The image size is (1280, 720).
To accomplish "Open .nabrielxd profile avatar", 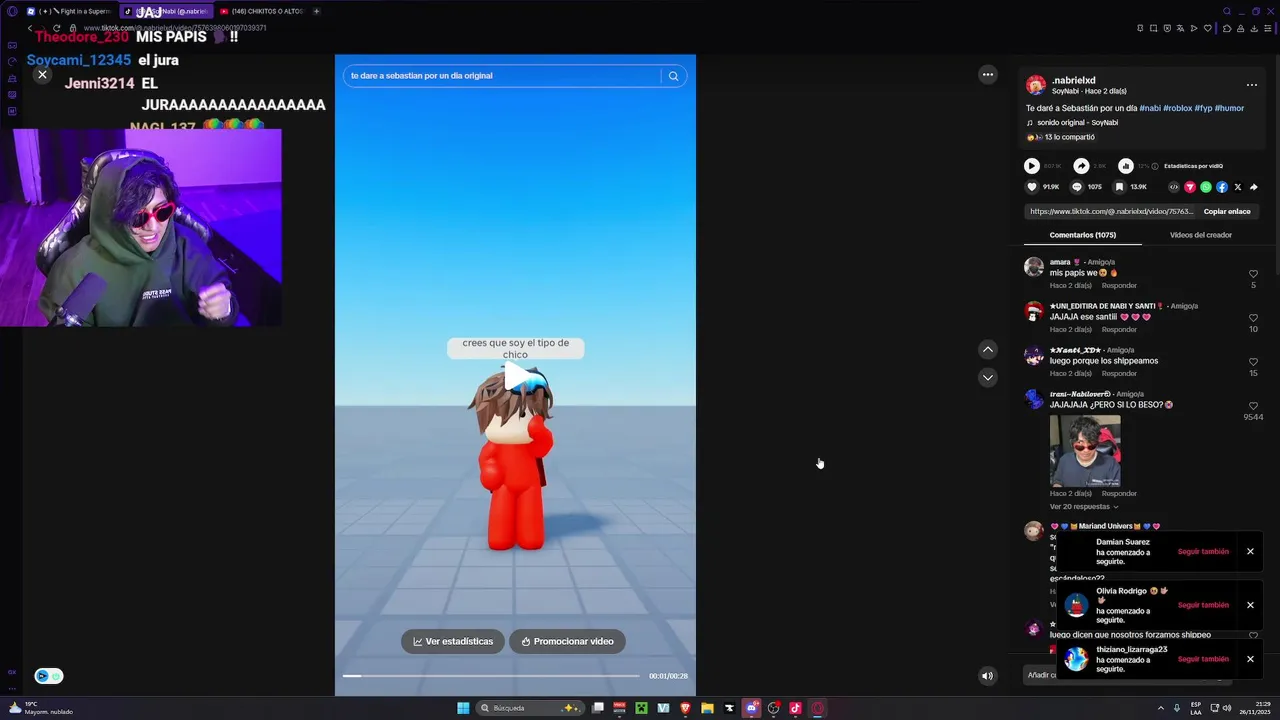I will (x=1036, y=85).
